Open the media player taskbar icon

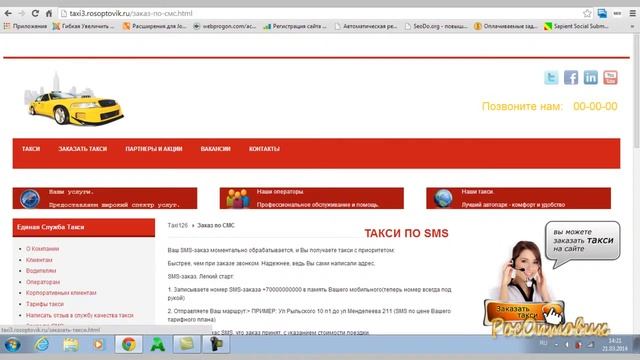(98, 345)
